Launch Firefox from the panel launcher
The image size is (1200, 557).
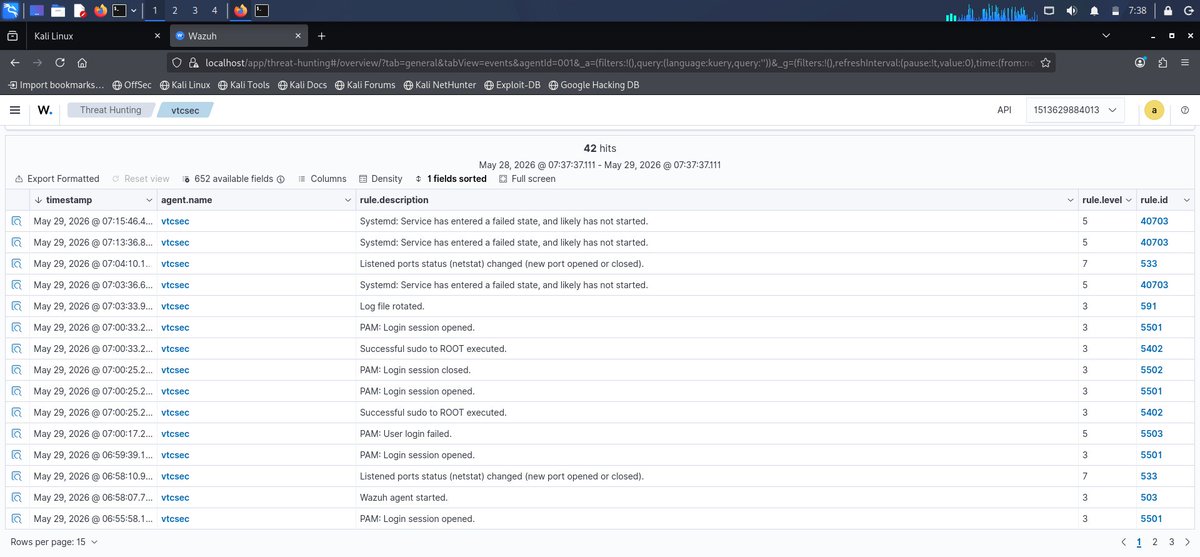[100, 10]
